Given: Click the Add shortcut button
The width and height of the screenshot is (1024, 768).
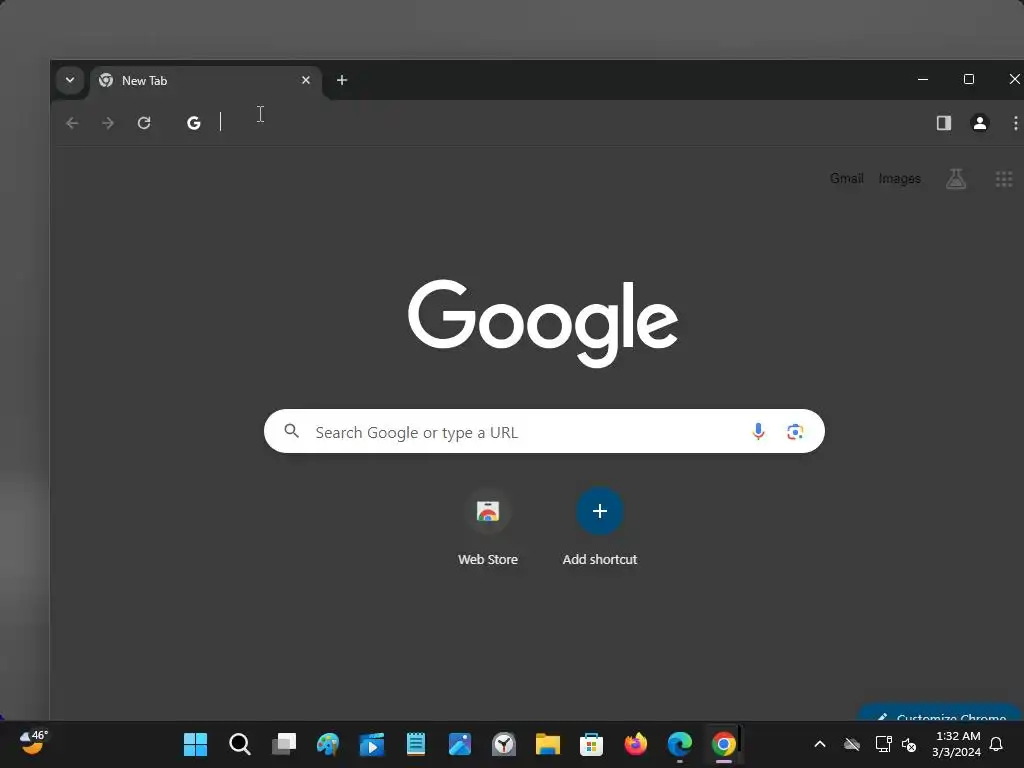Looking at the screenshot, I should 600,528.
